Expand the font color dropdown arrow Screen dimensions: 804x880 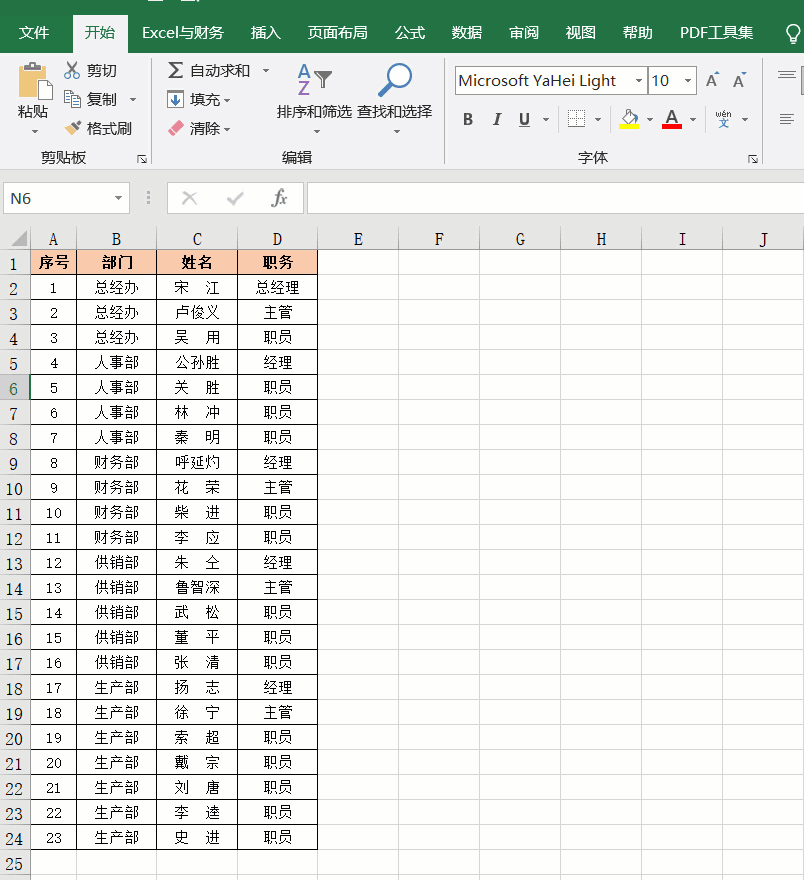693,120
